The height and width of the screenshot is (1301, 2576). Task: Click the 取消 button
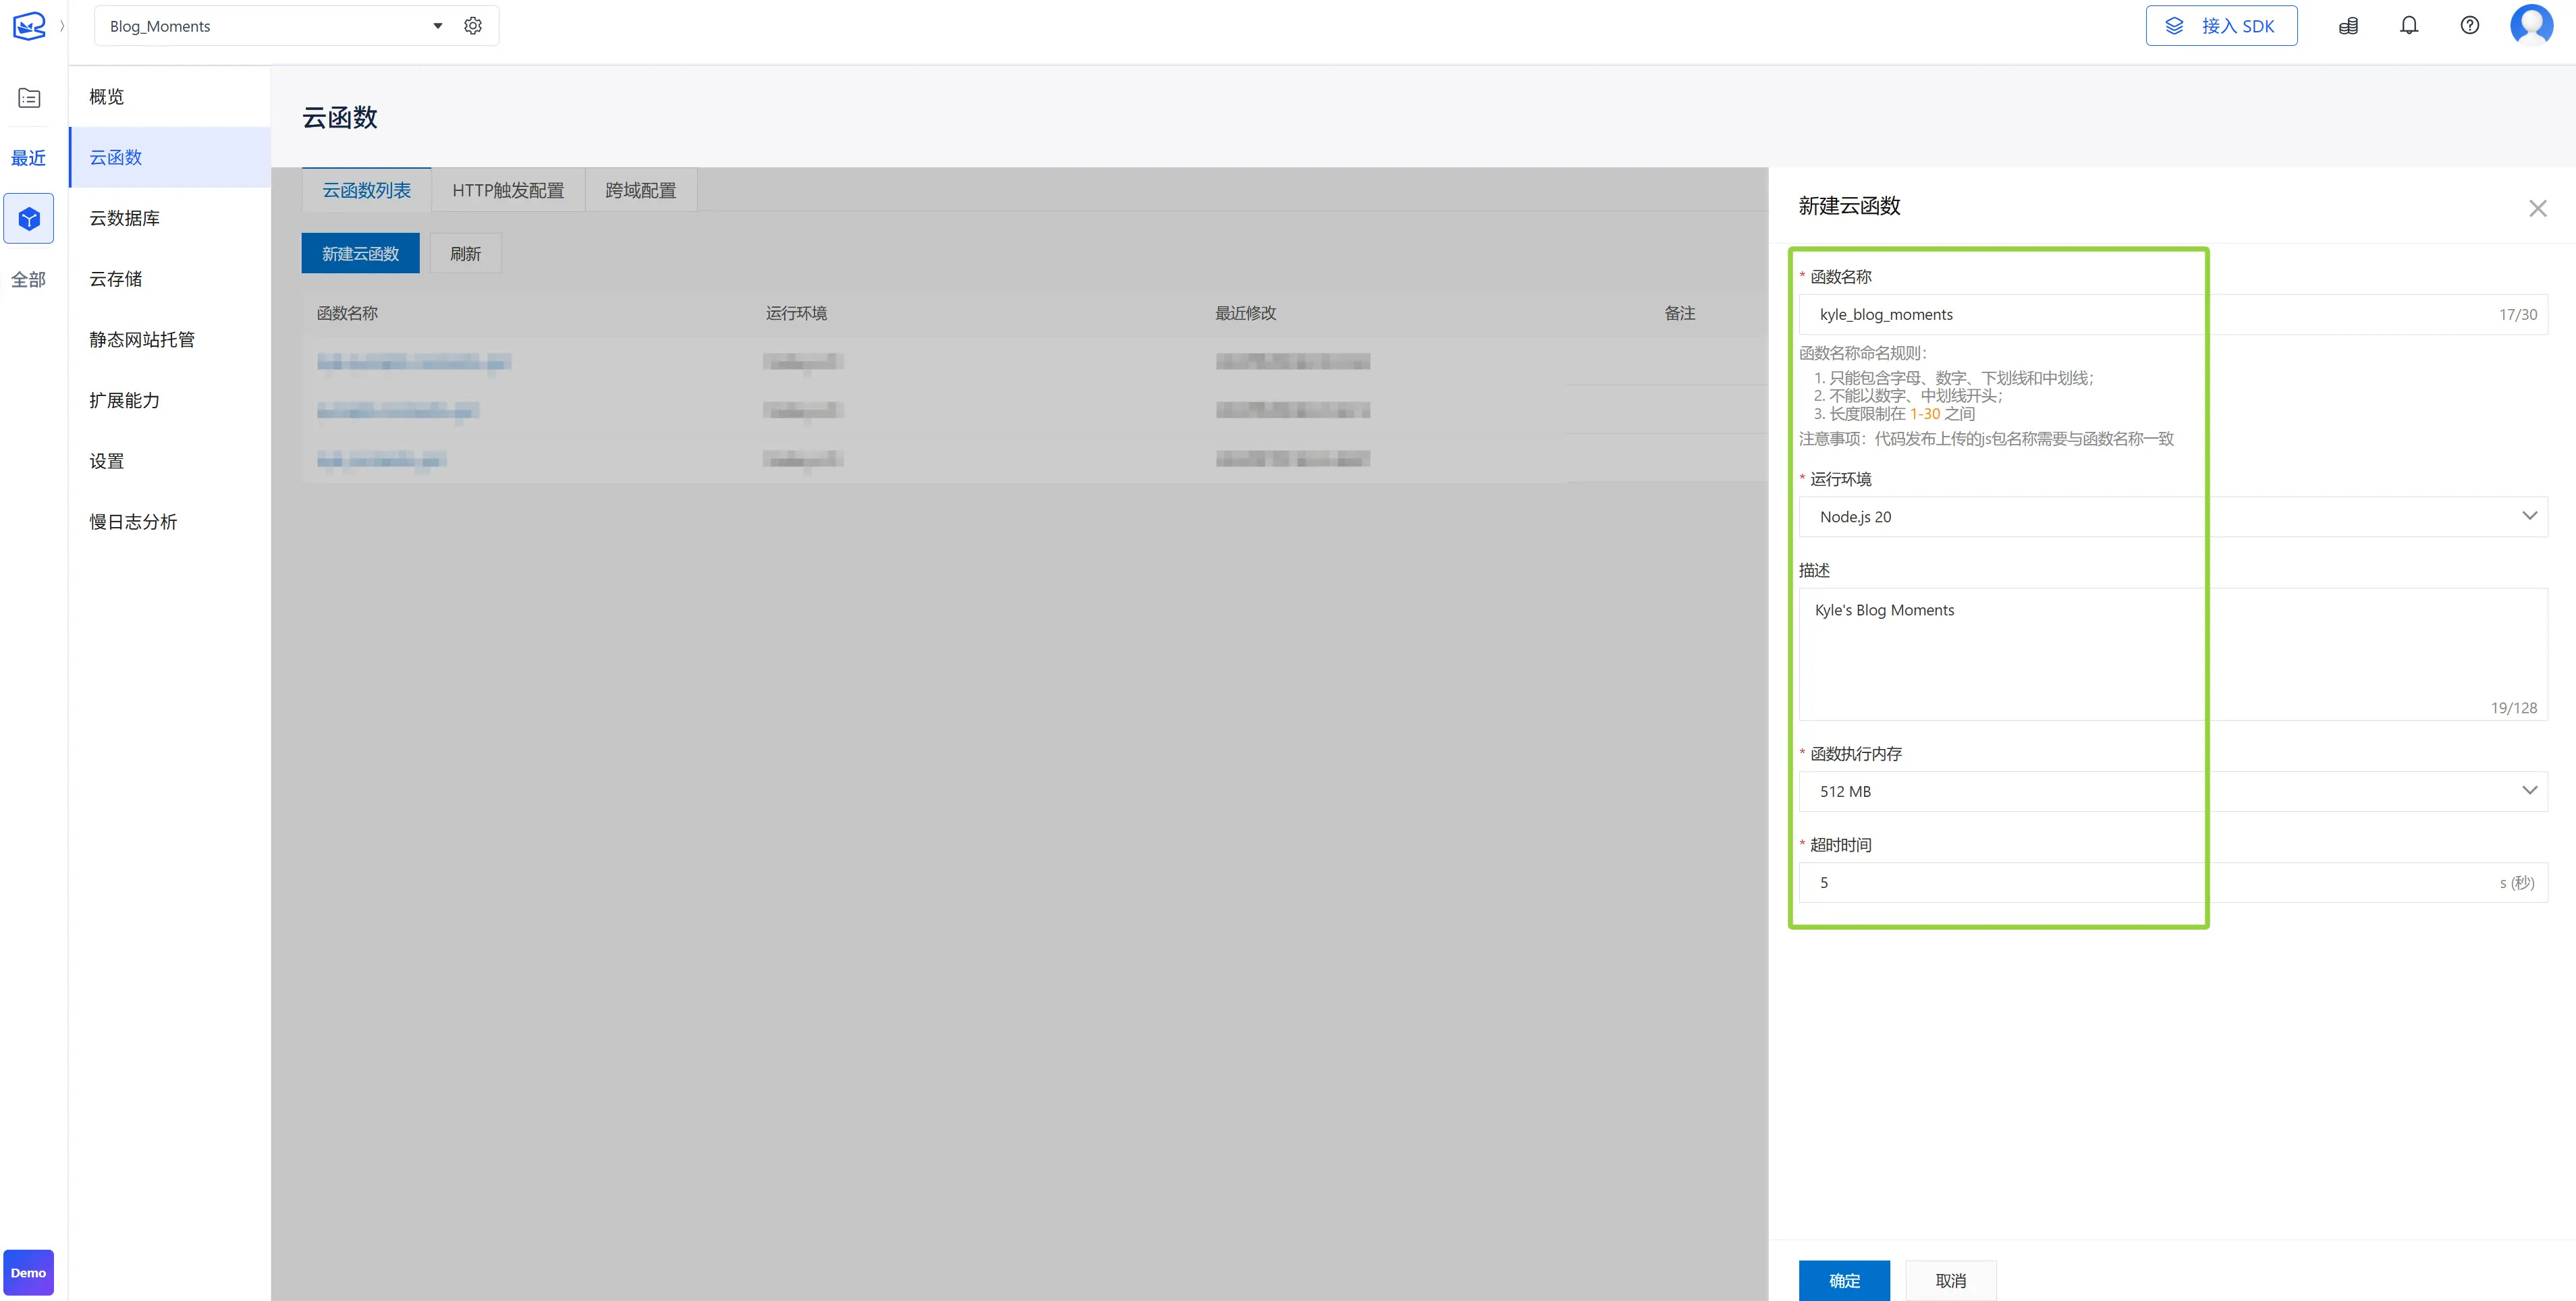(1950, 1280)
